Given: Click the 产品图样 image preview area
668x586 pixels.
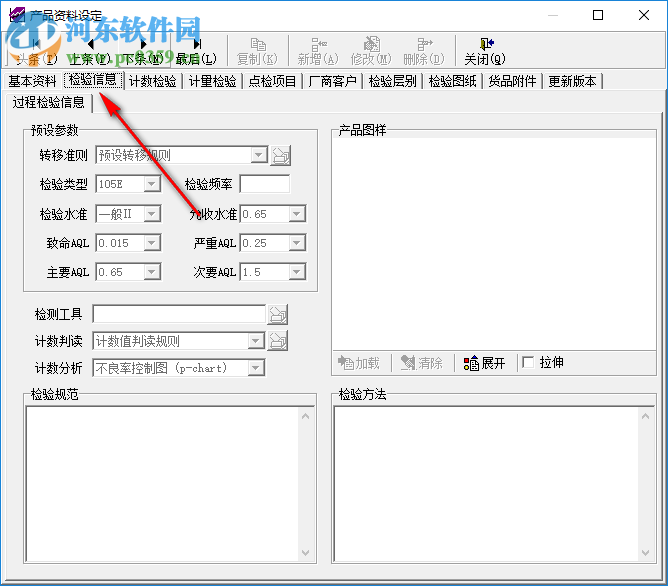Looking at the screenshot, I should pos(494,244).
